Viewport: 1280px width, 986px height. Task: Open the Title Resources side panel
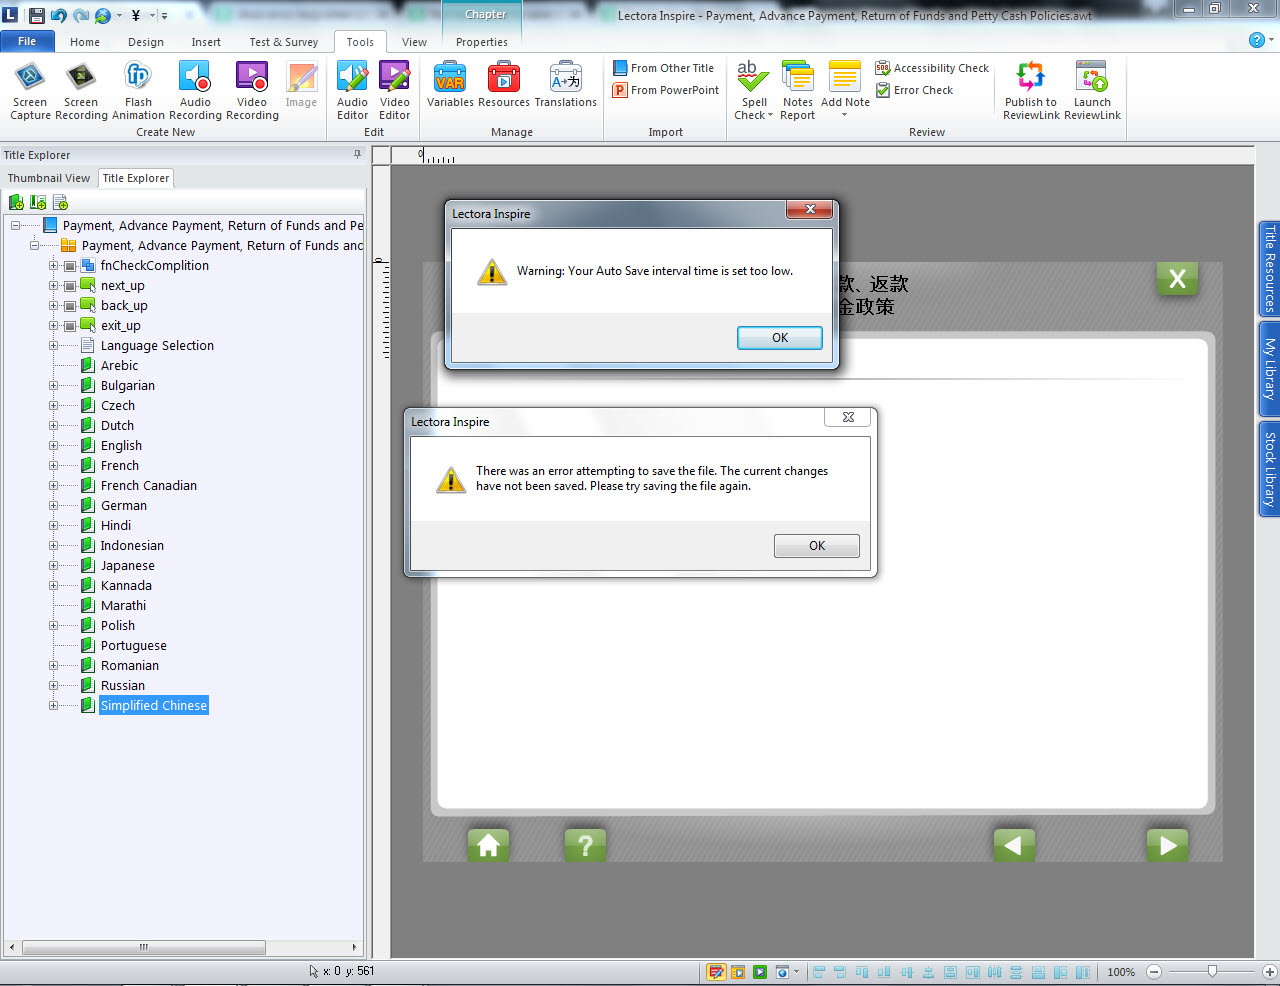[1269, 269]
